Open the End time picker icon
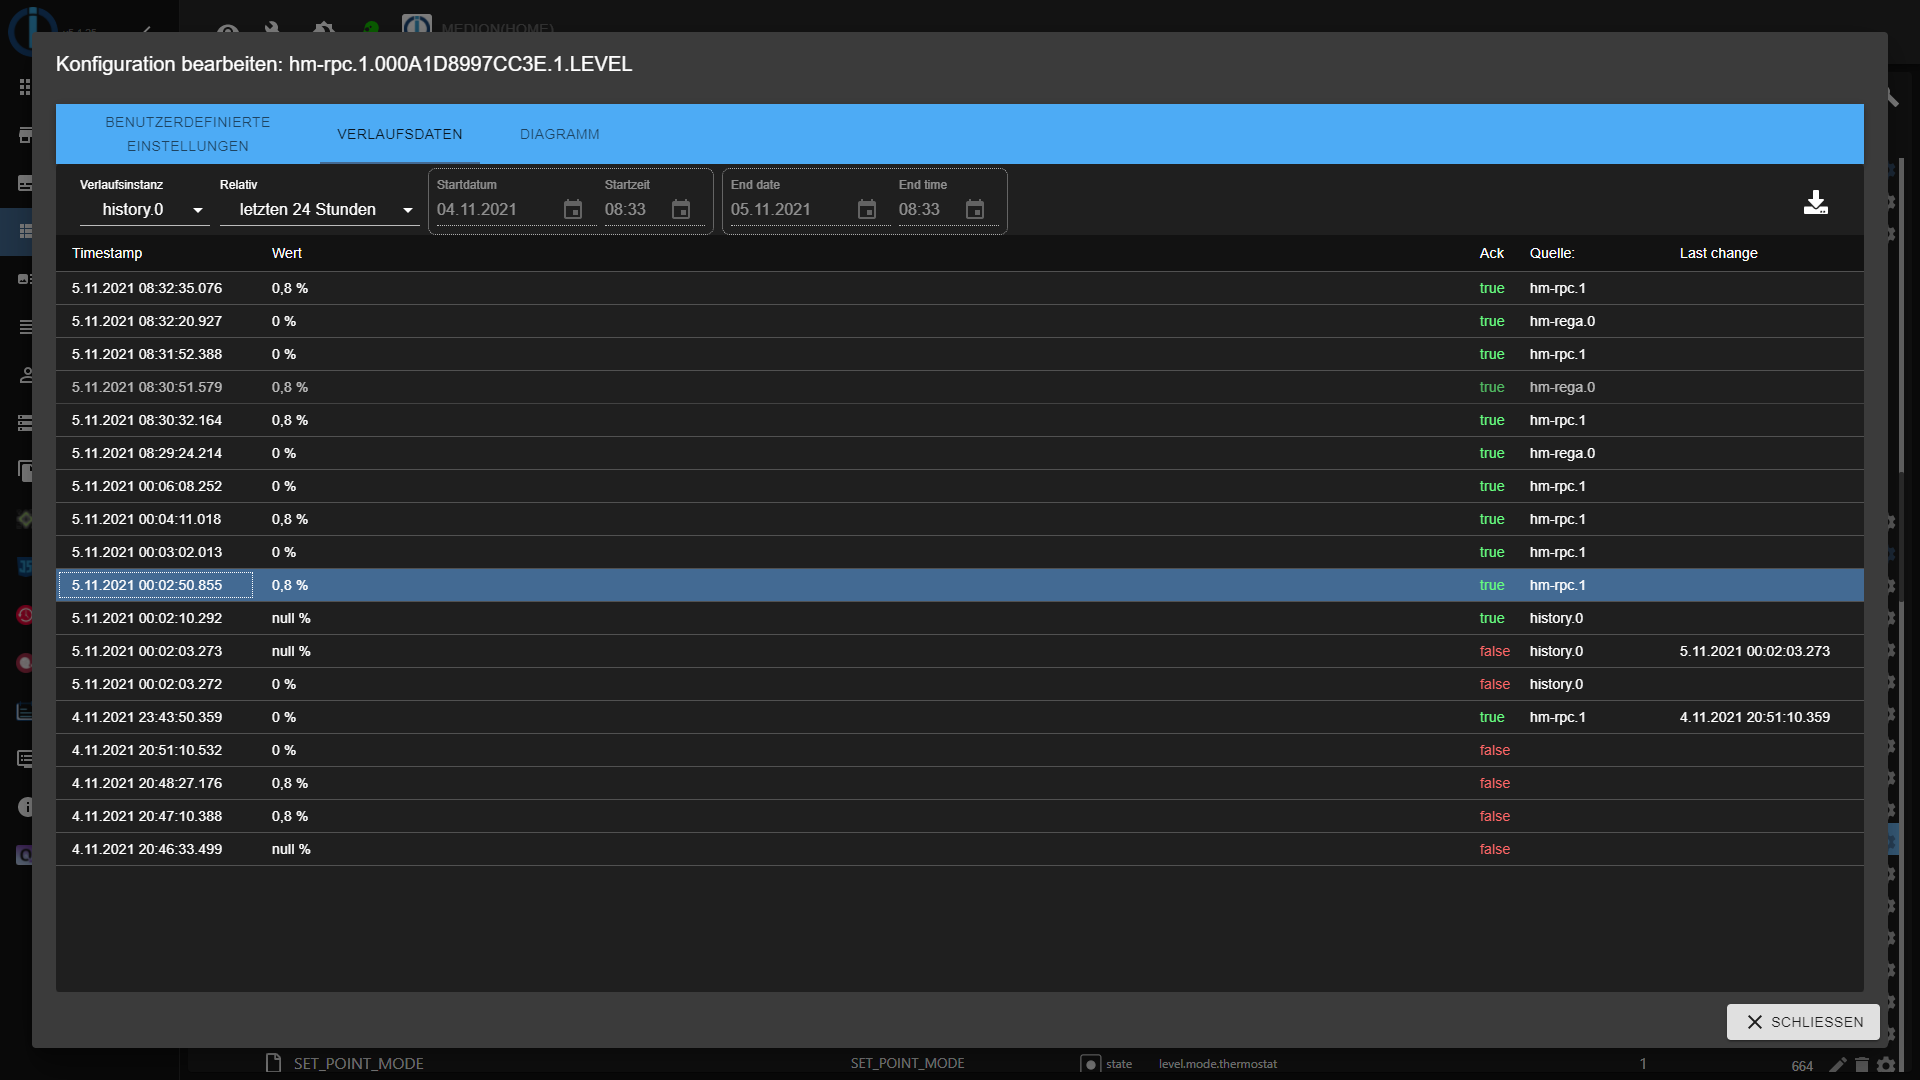Screen dimensions: 1920x1080 (975, 210)
